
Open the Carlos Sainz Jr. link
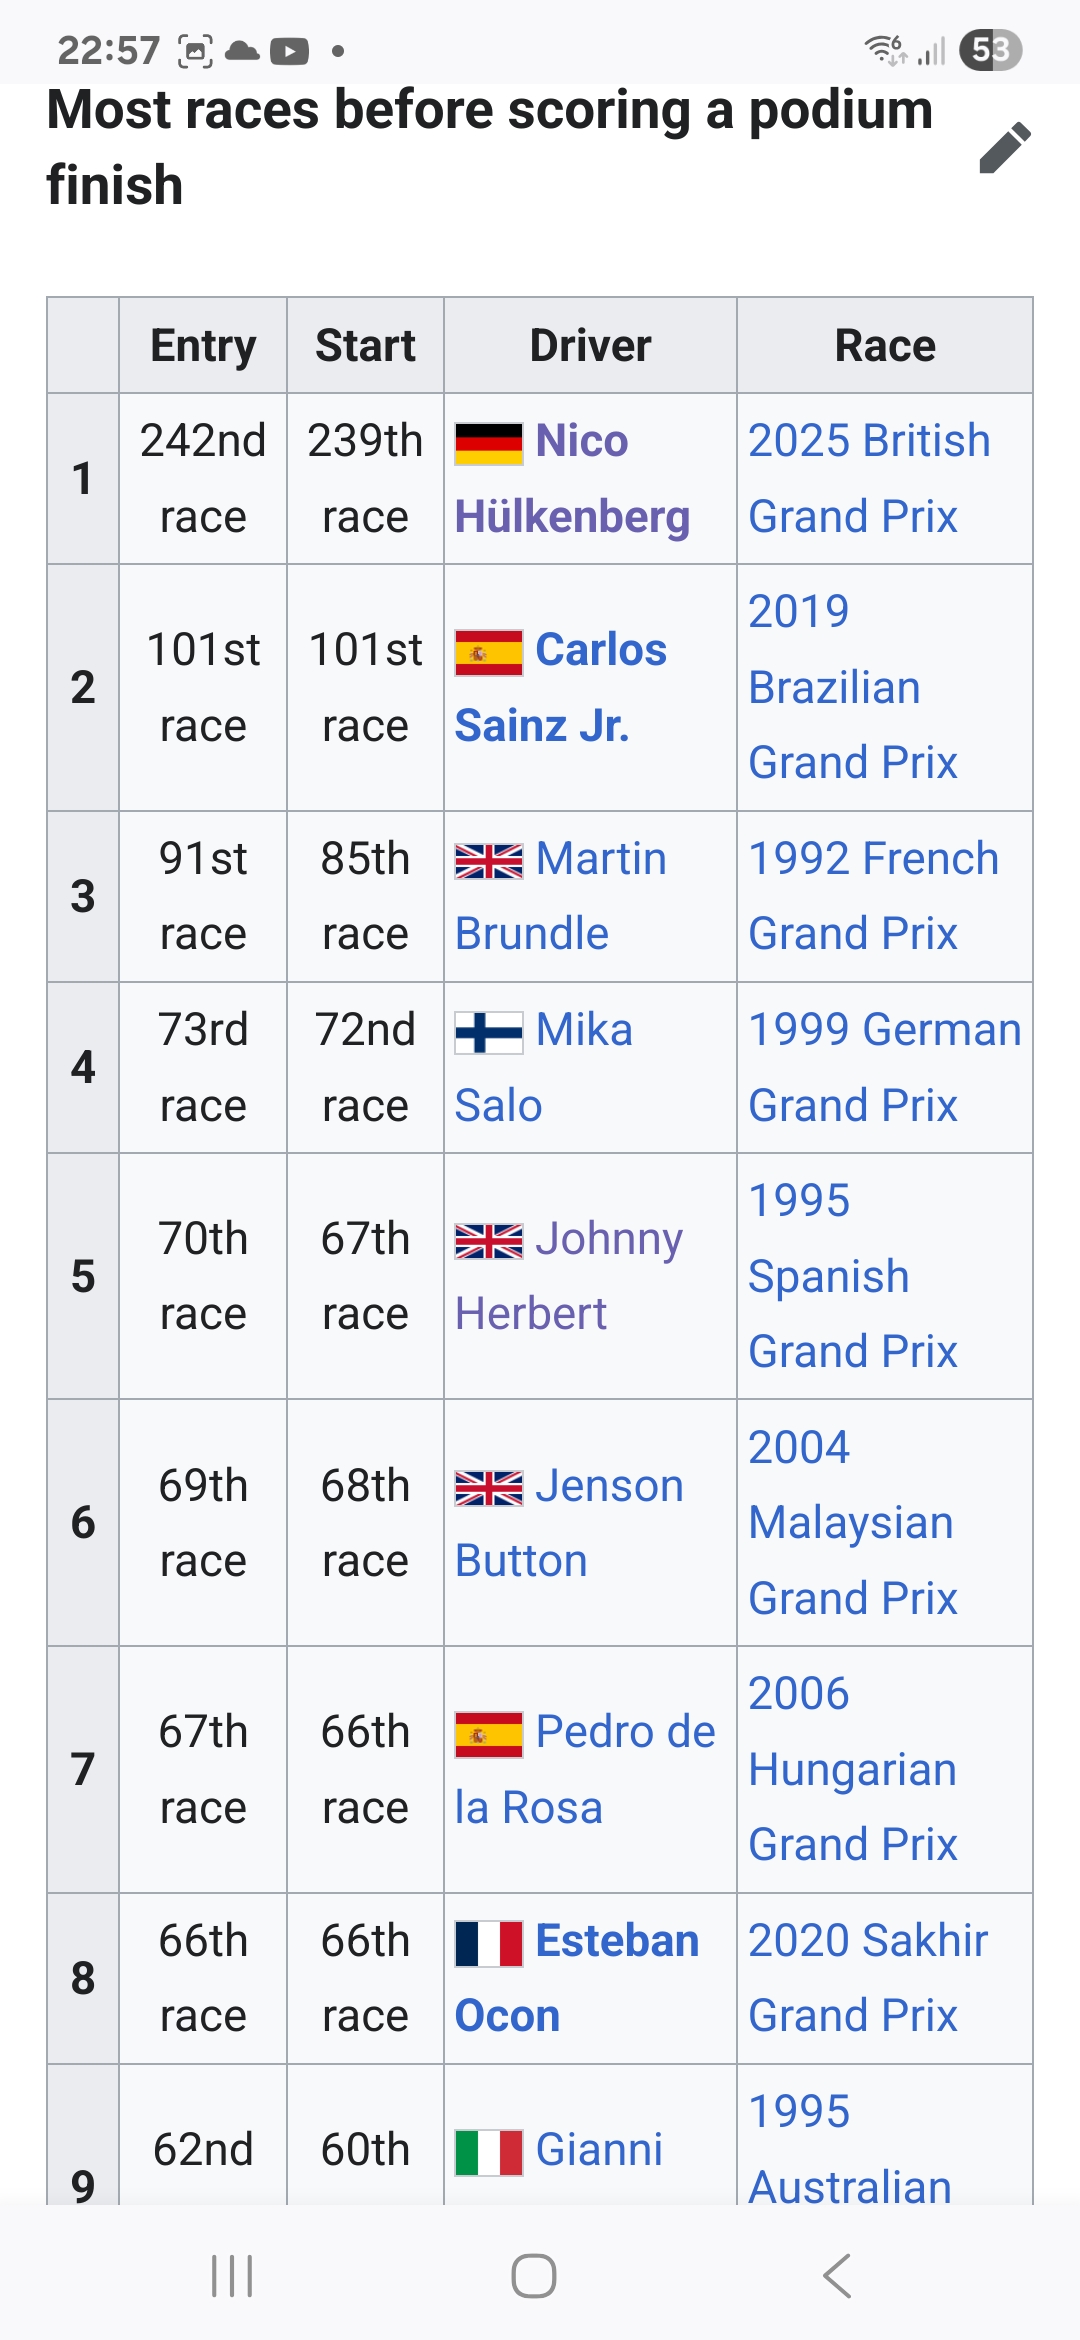[x=561, y=688]
